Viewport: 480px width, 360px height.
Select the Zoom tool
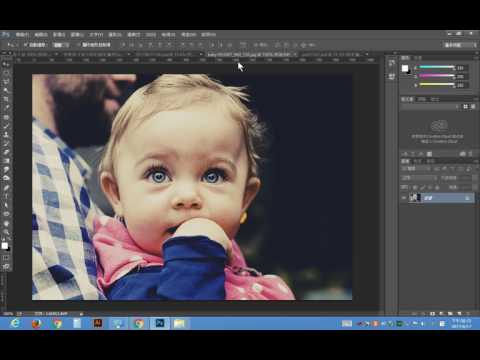(x=6, y=232)
